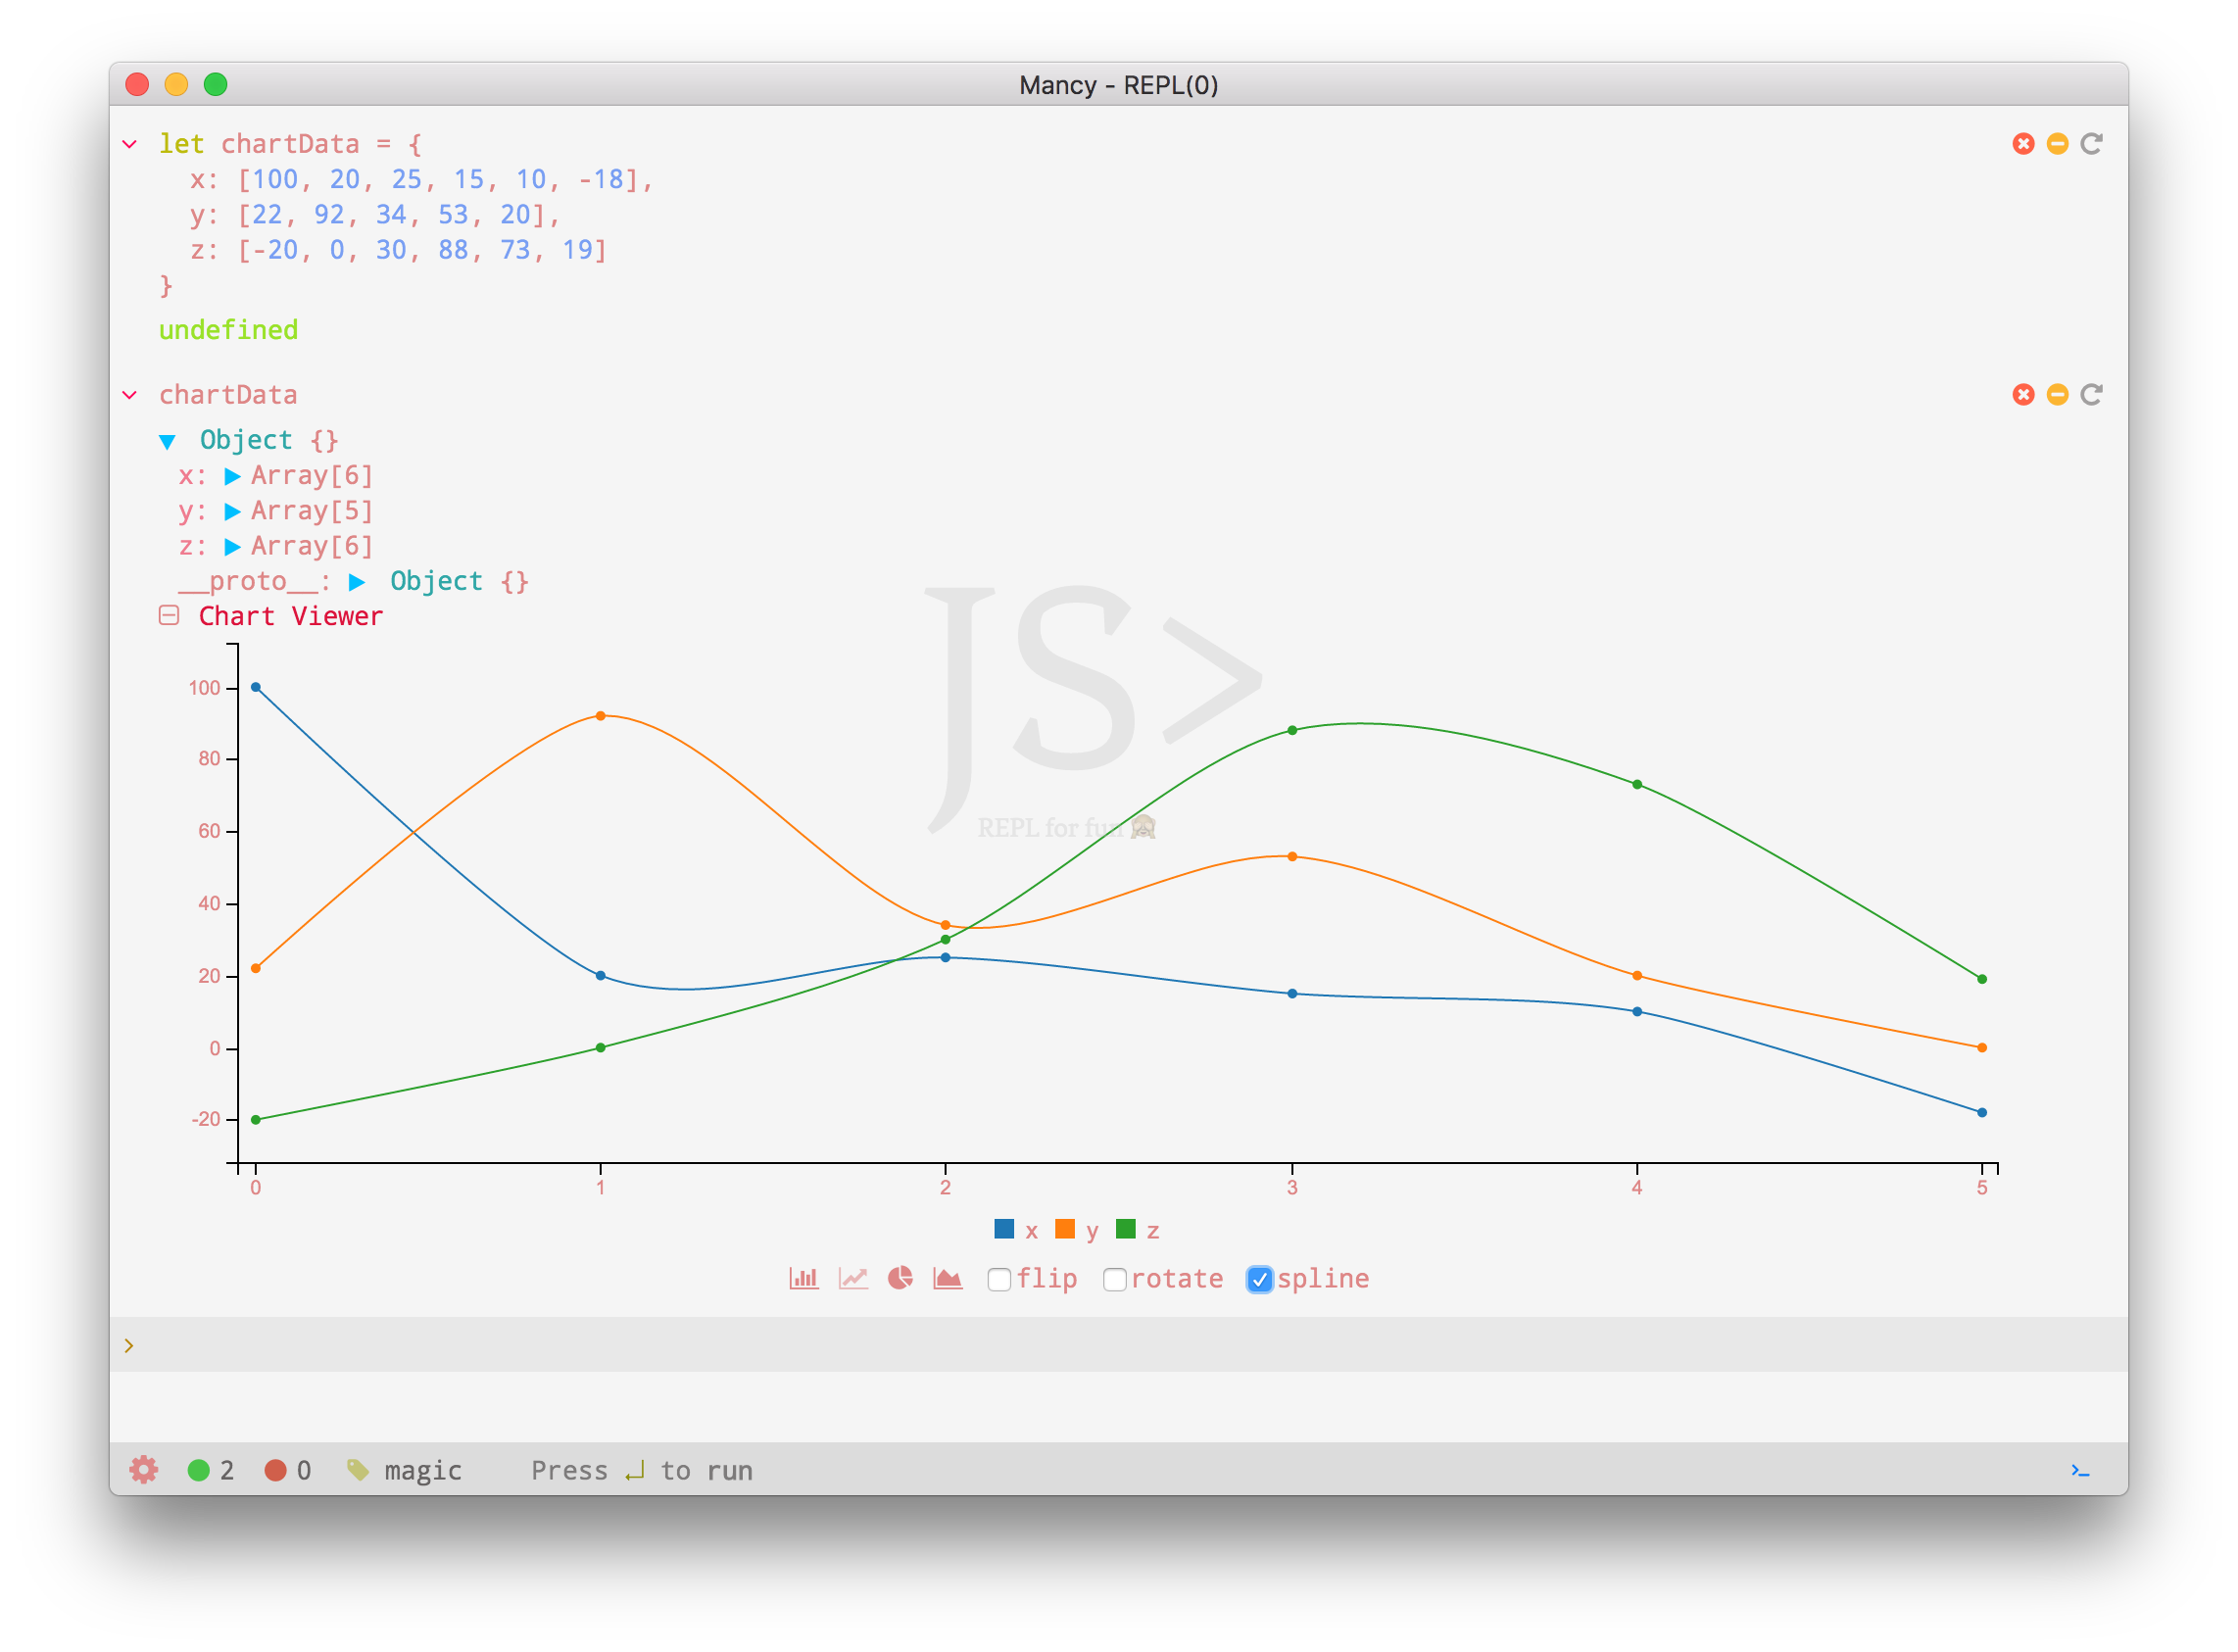The width and height of the screenshot is (2238, 1652).
Task: Collapse the Chart Viewer section
Action: [x=169, y=616]
